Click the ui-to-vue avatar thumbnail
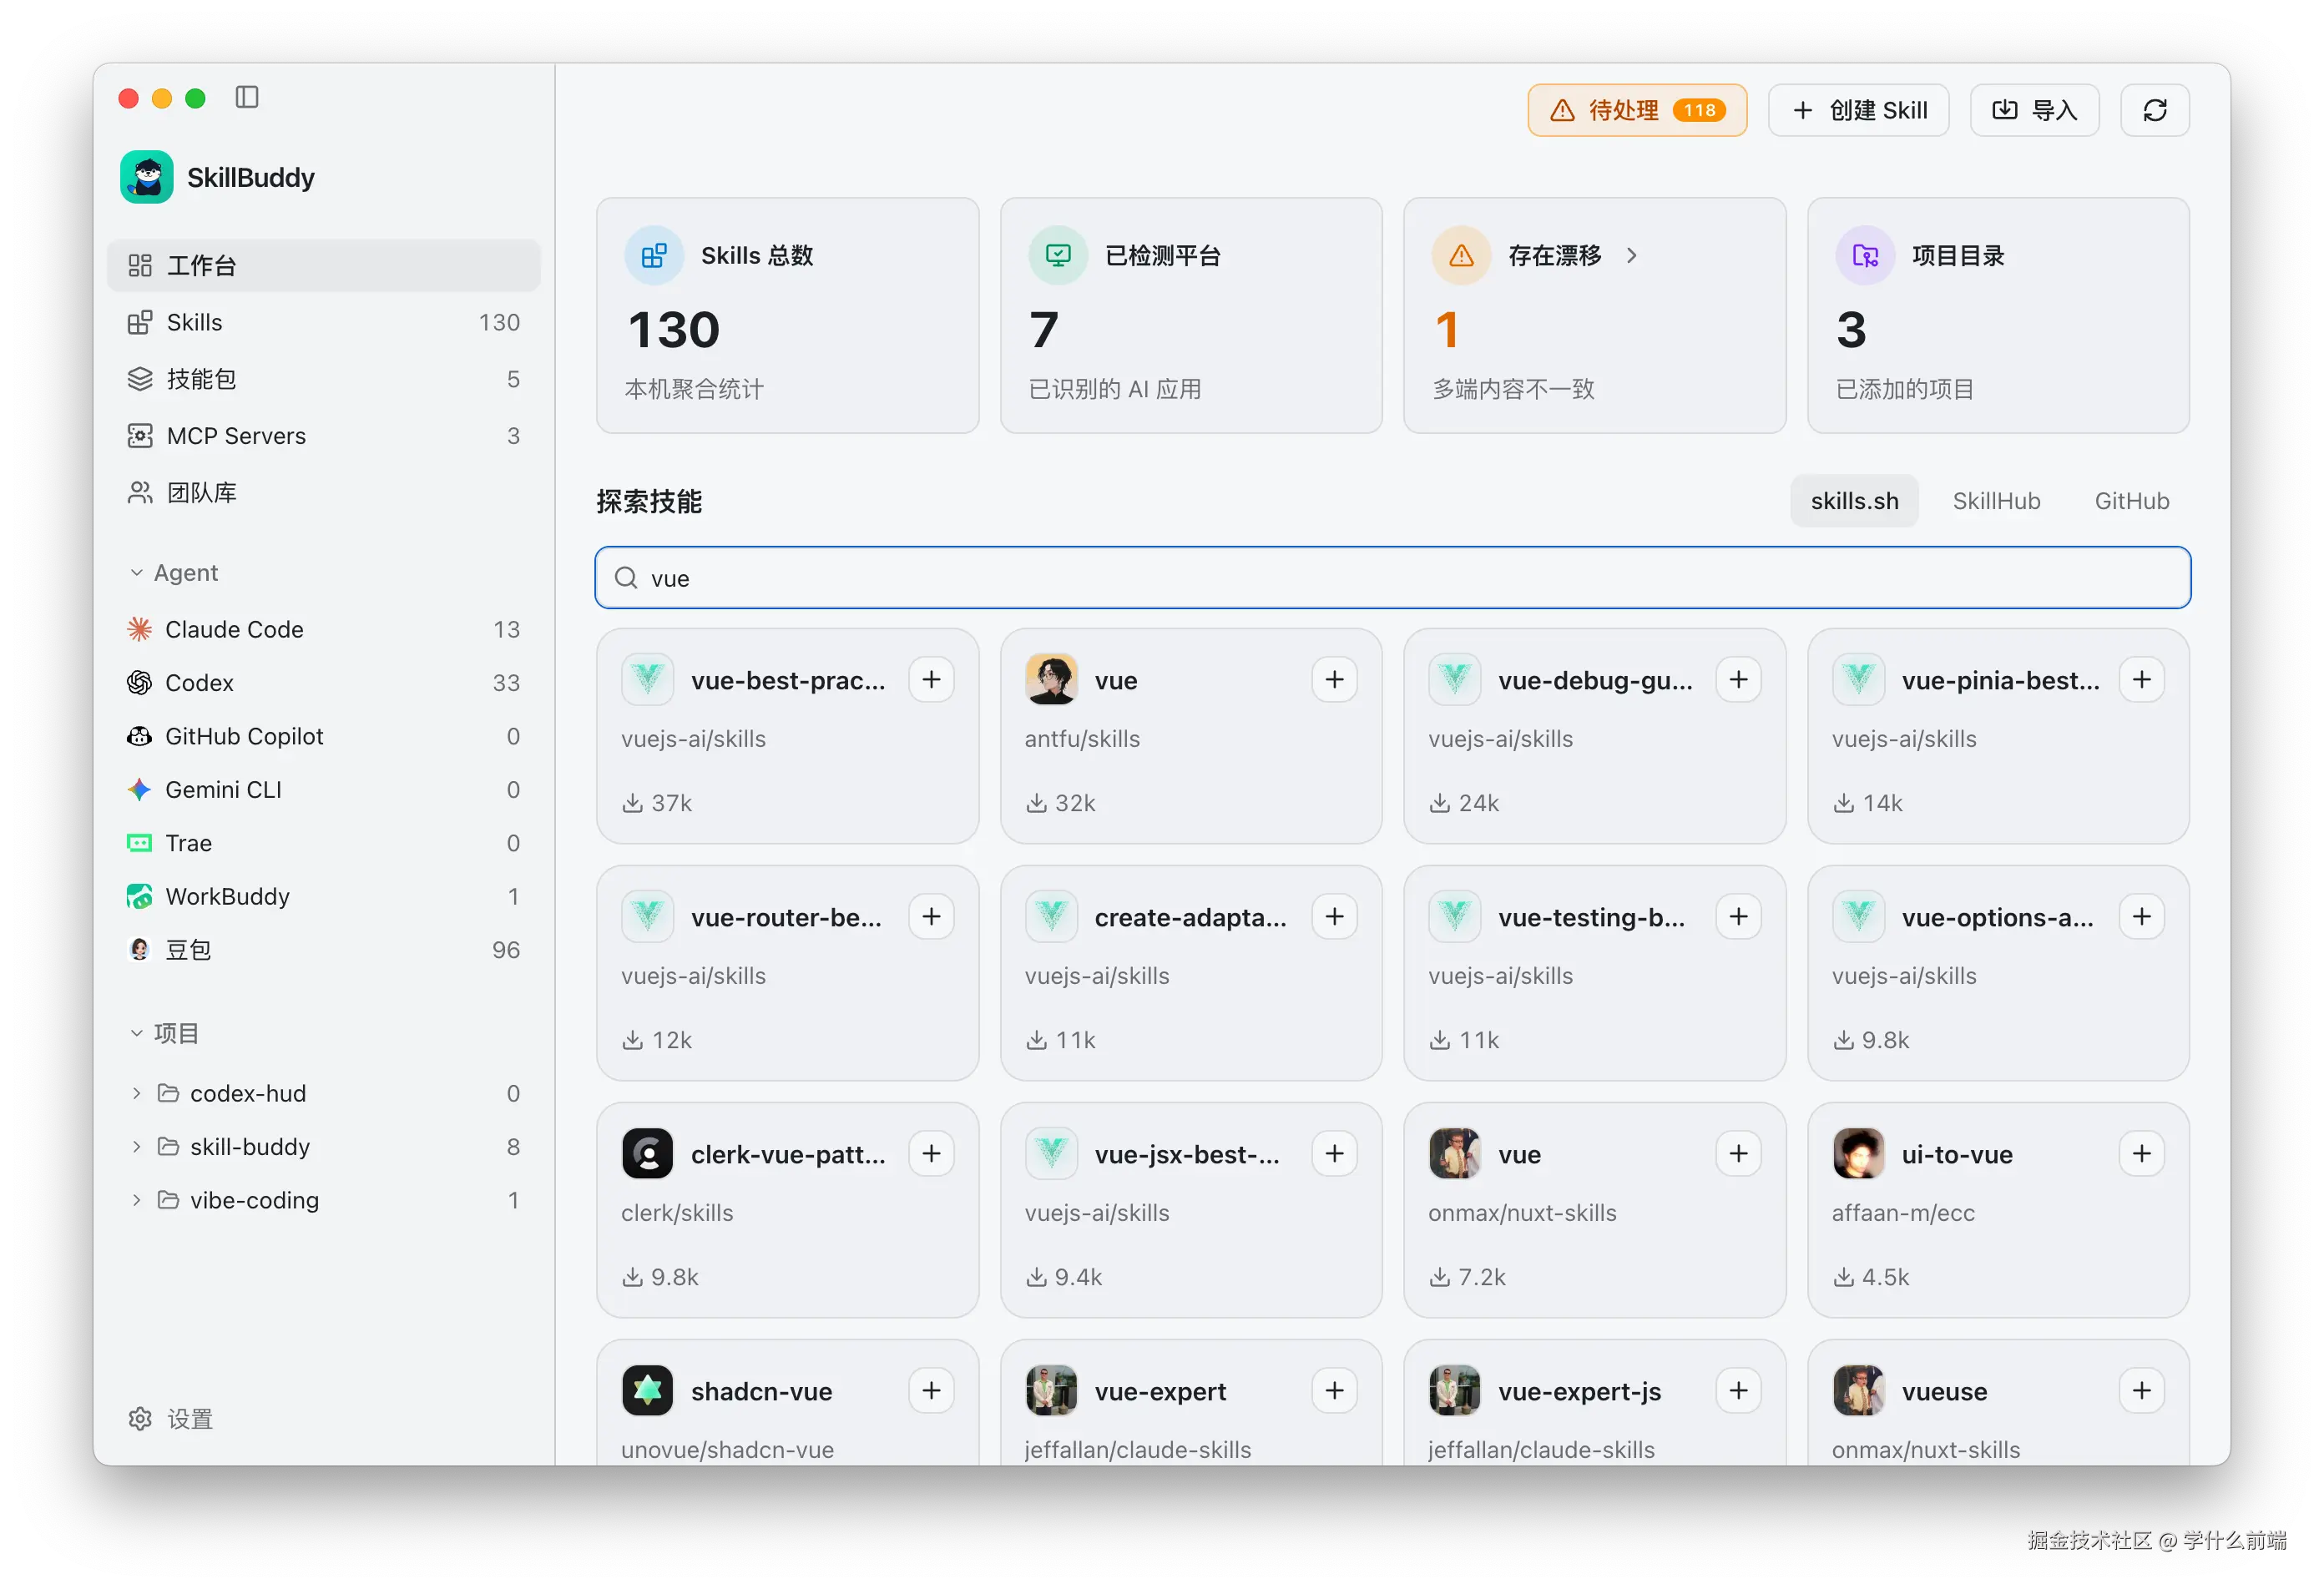 tap(1858, 1154)
